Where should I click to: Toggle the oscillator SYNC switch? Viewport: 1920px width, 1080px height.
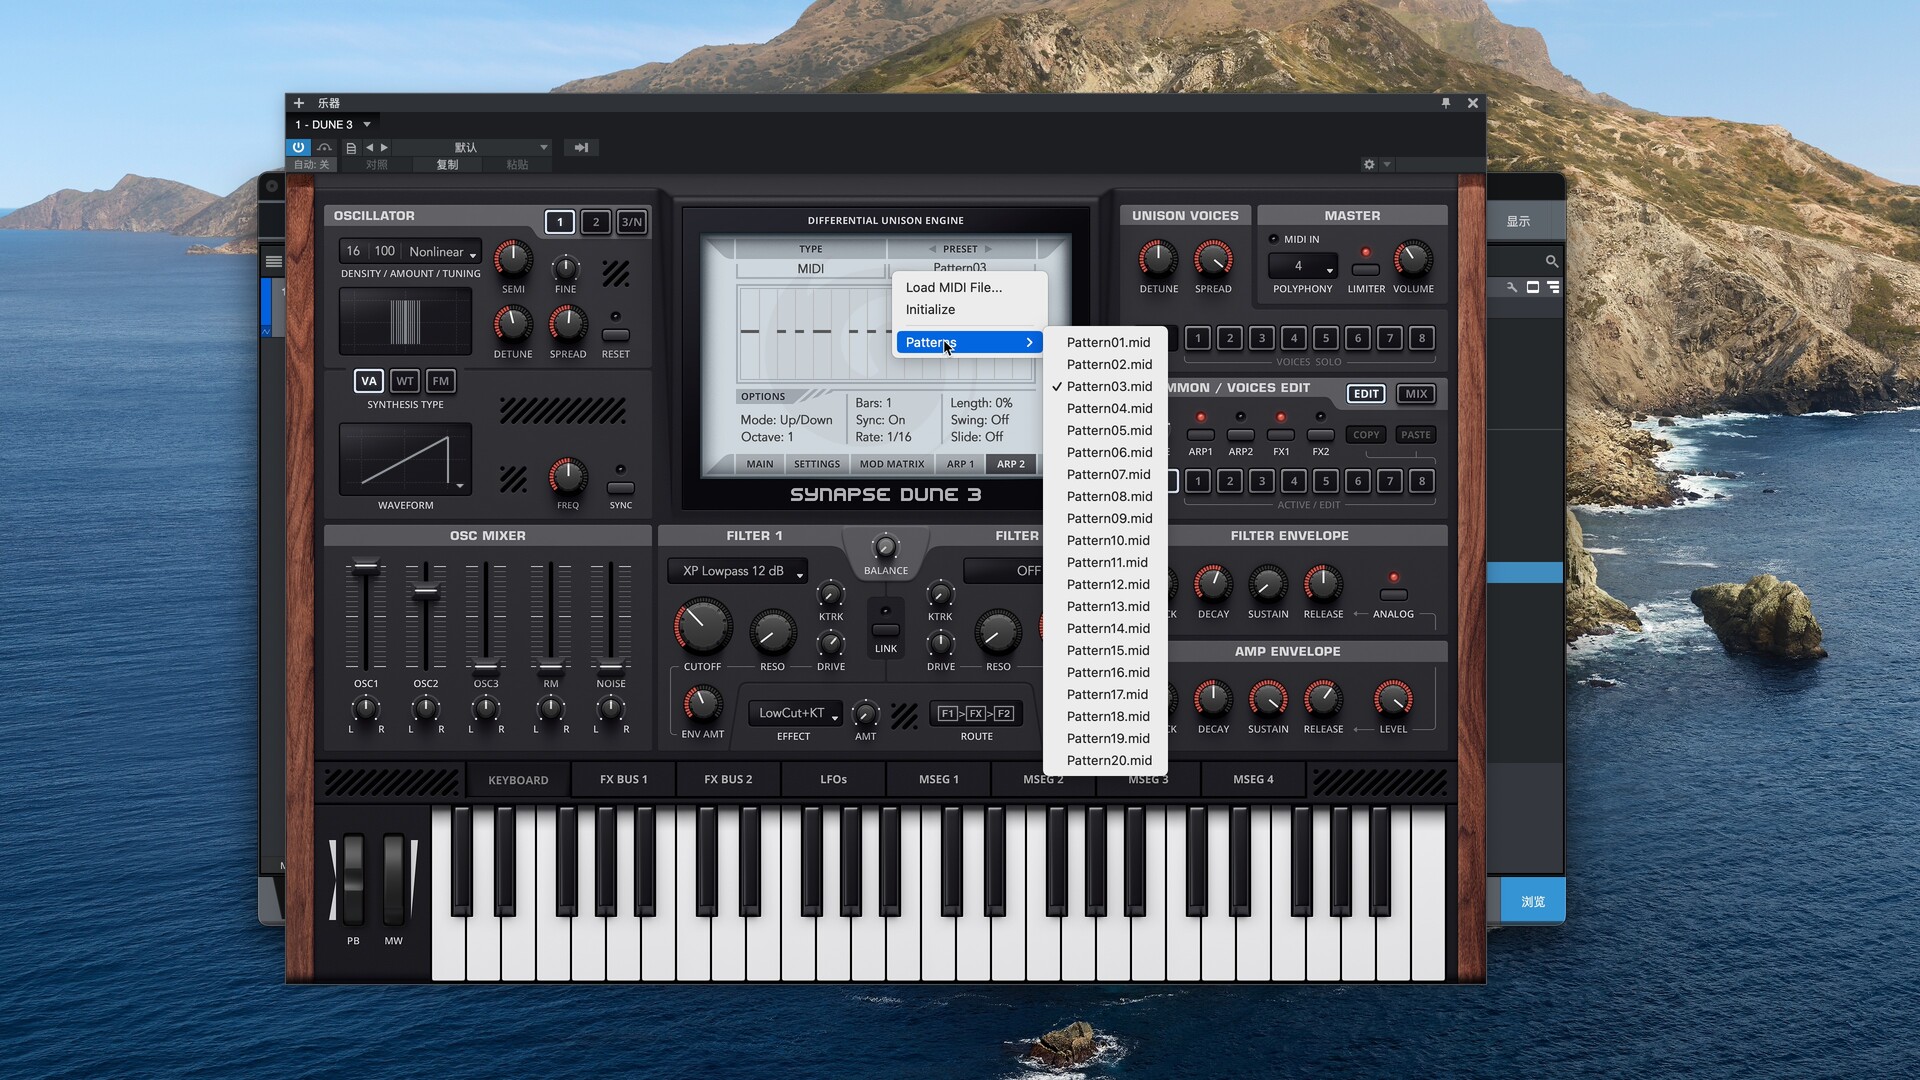coord(620,488)
